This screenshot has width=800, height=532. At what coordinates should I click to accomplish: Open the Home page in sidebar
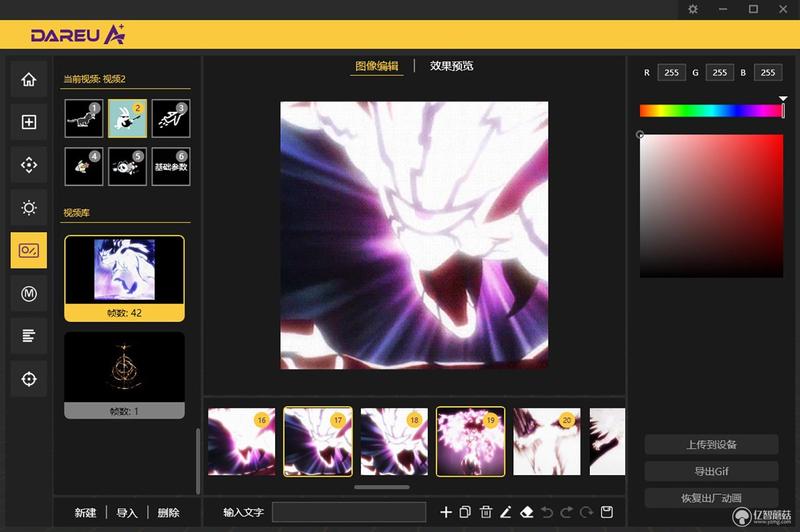click(x=29, y=80)
